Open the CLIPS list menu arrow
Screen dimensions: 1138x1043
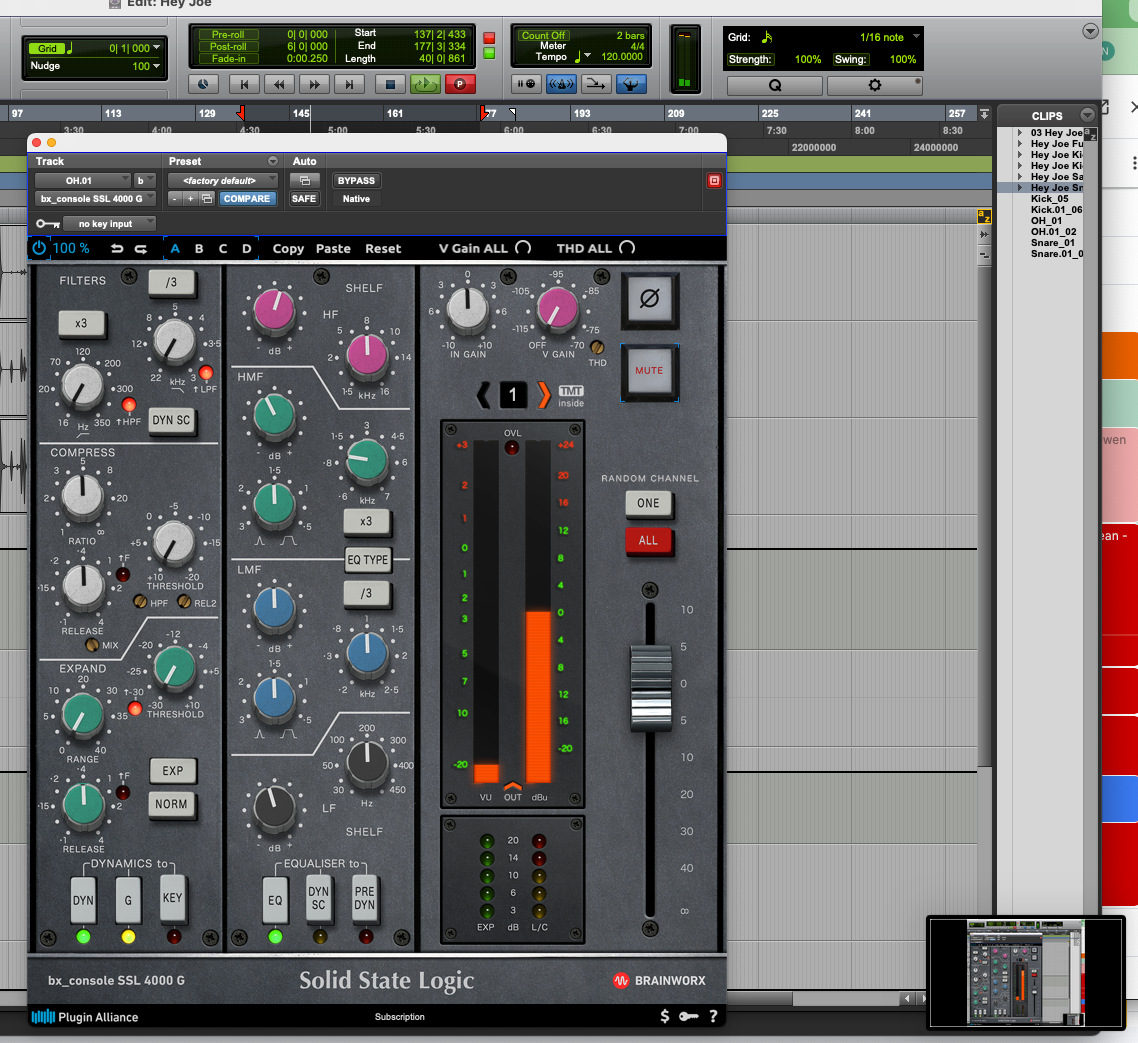1087,115
